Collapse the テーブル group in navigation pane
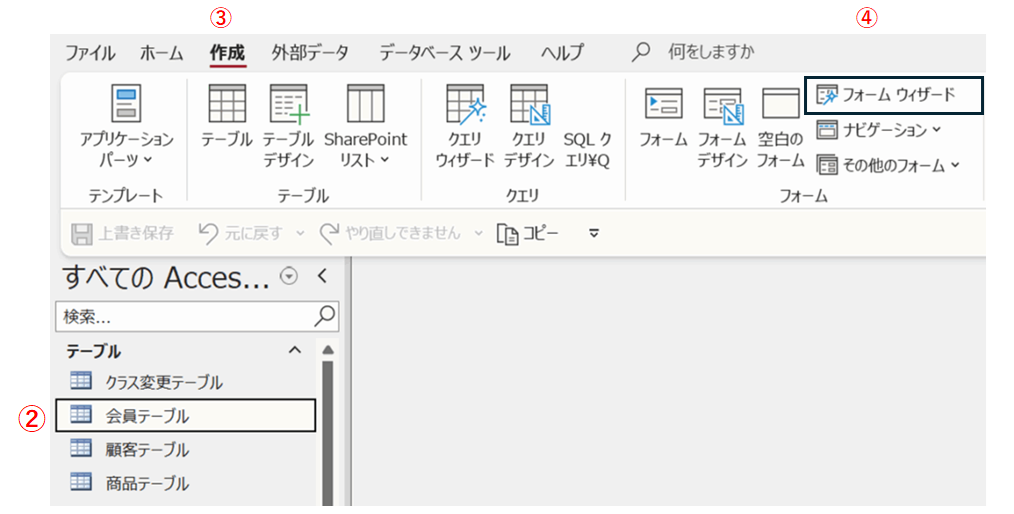Image resolution: width=1014 pixels, height=514 pixels. (294, 350)
